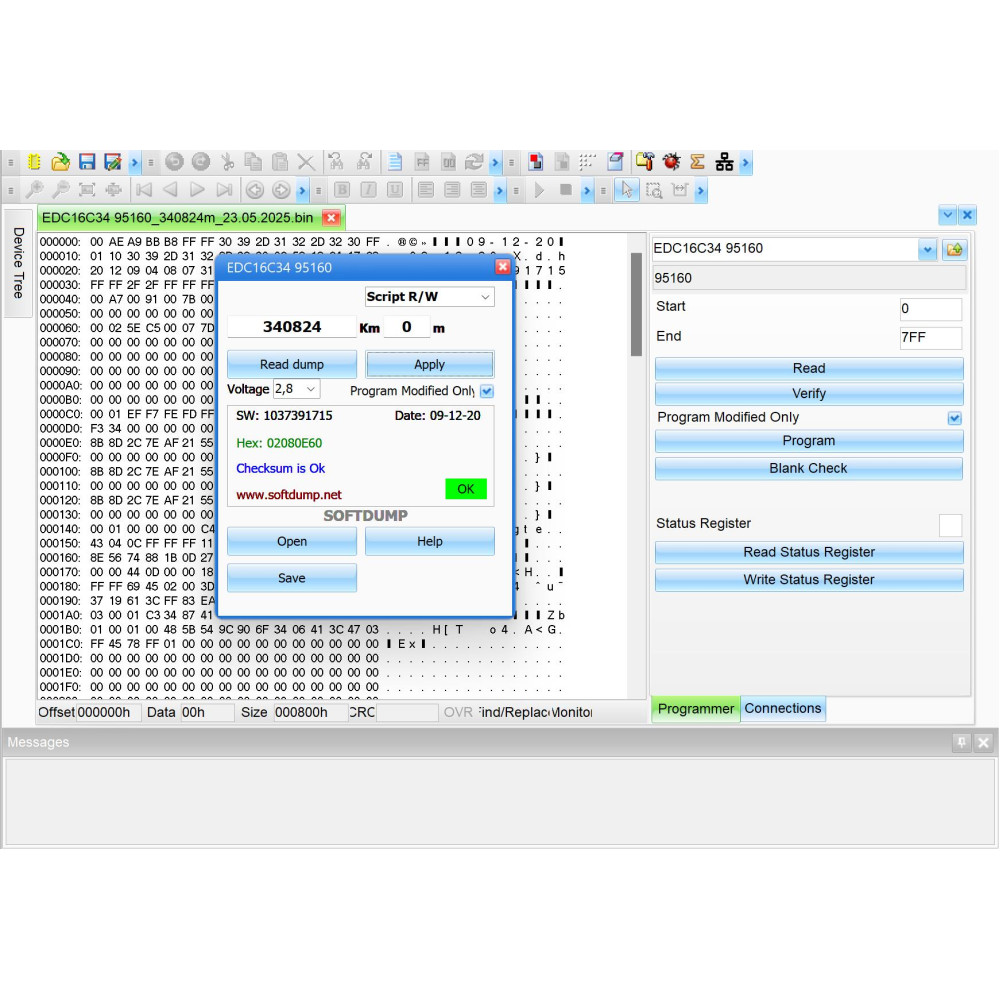This screenshot has height=1000, width=1000.
Task: Click the zoom in magnifier icon
Action: click(34, 189)
